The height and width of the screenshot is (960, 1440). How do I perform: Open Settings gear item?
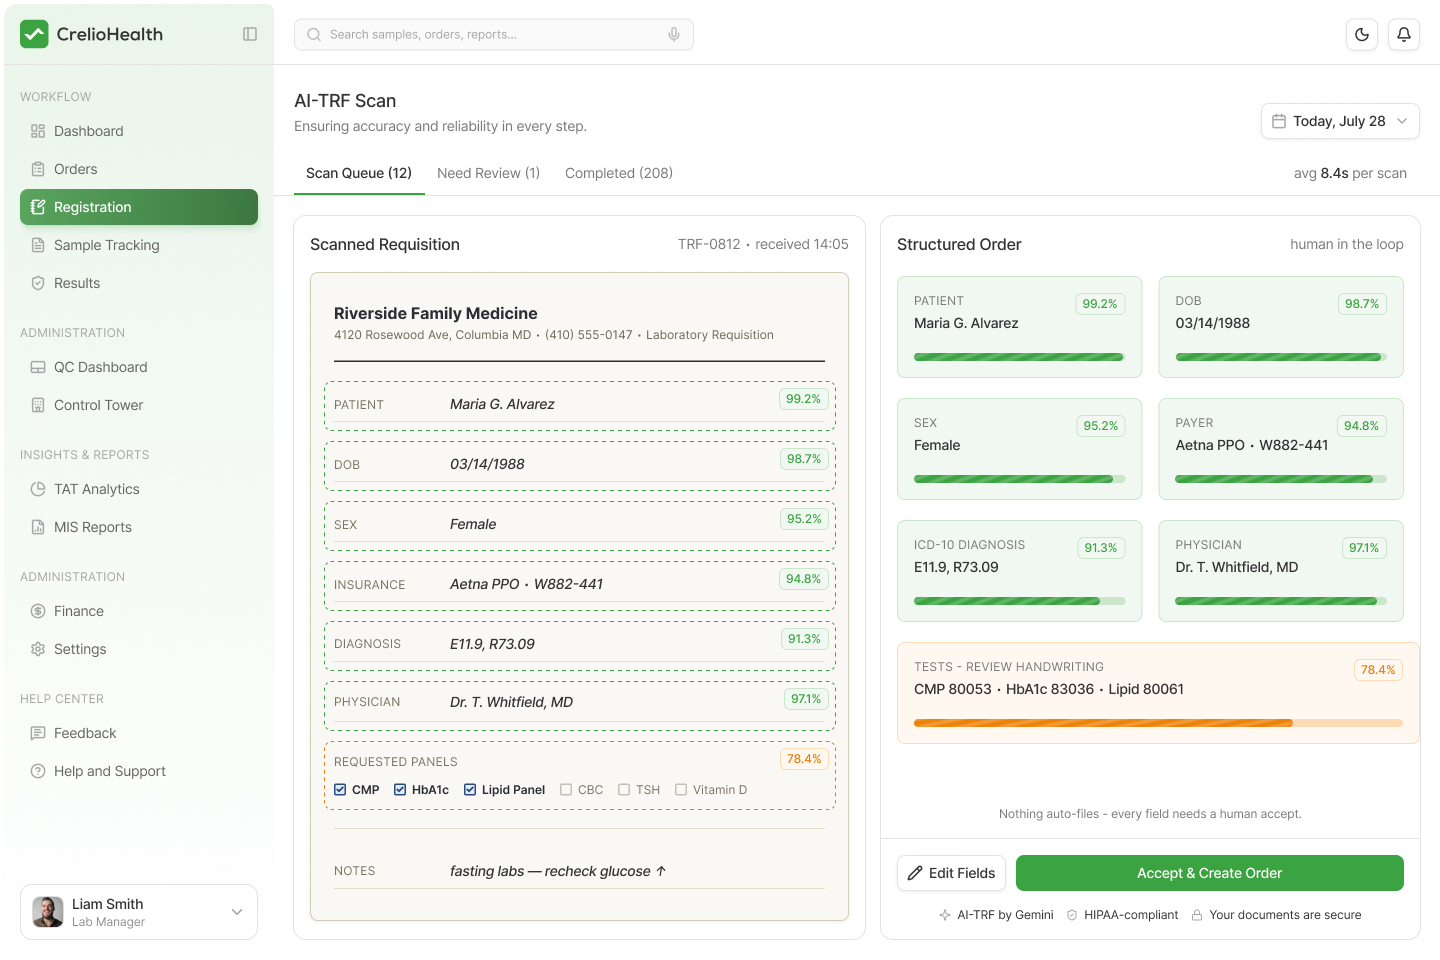(139, 649)
